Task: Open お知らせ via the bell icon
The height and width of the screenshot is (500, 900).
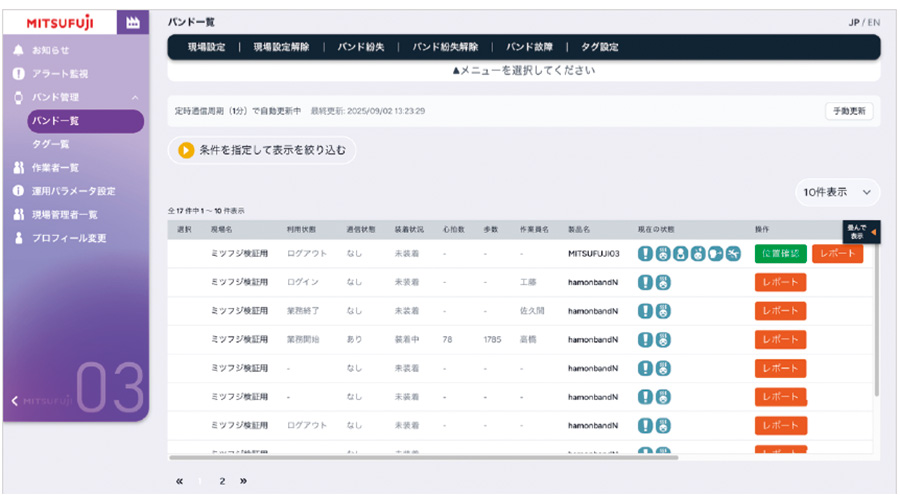Action: coord(19,50)
